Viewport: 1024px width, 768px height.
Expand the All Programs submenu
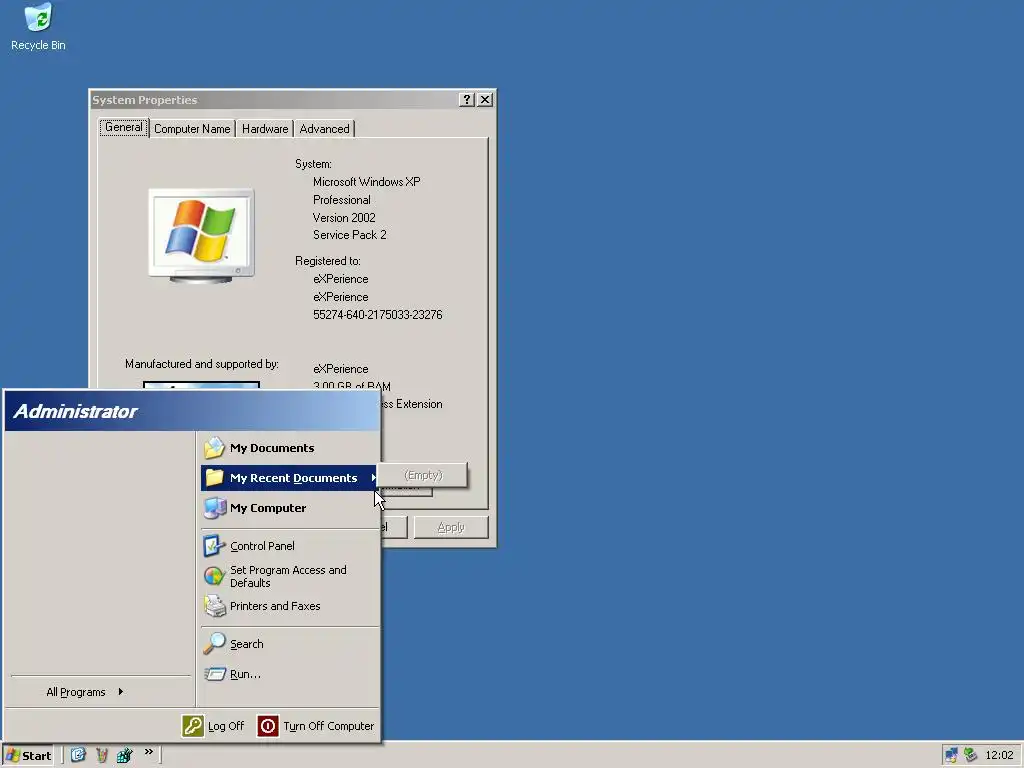tap(85, 692)
